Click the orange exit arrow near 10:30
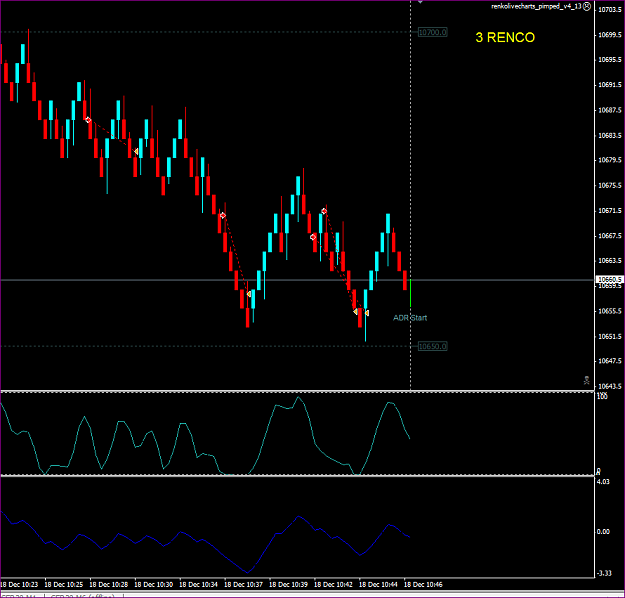Screen dimensions: 625x598 click(136, 152)
